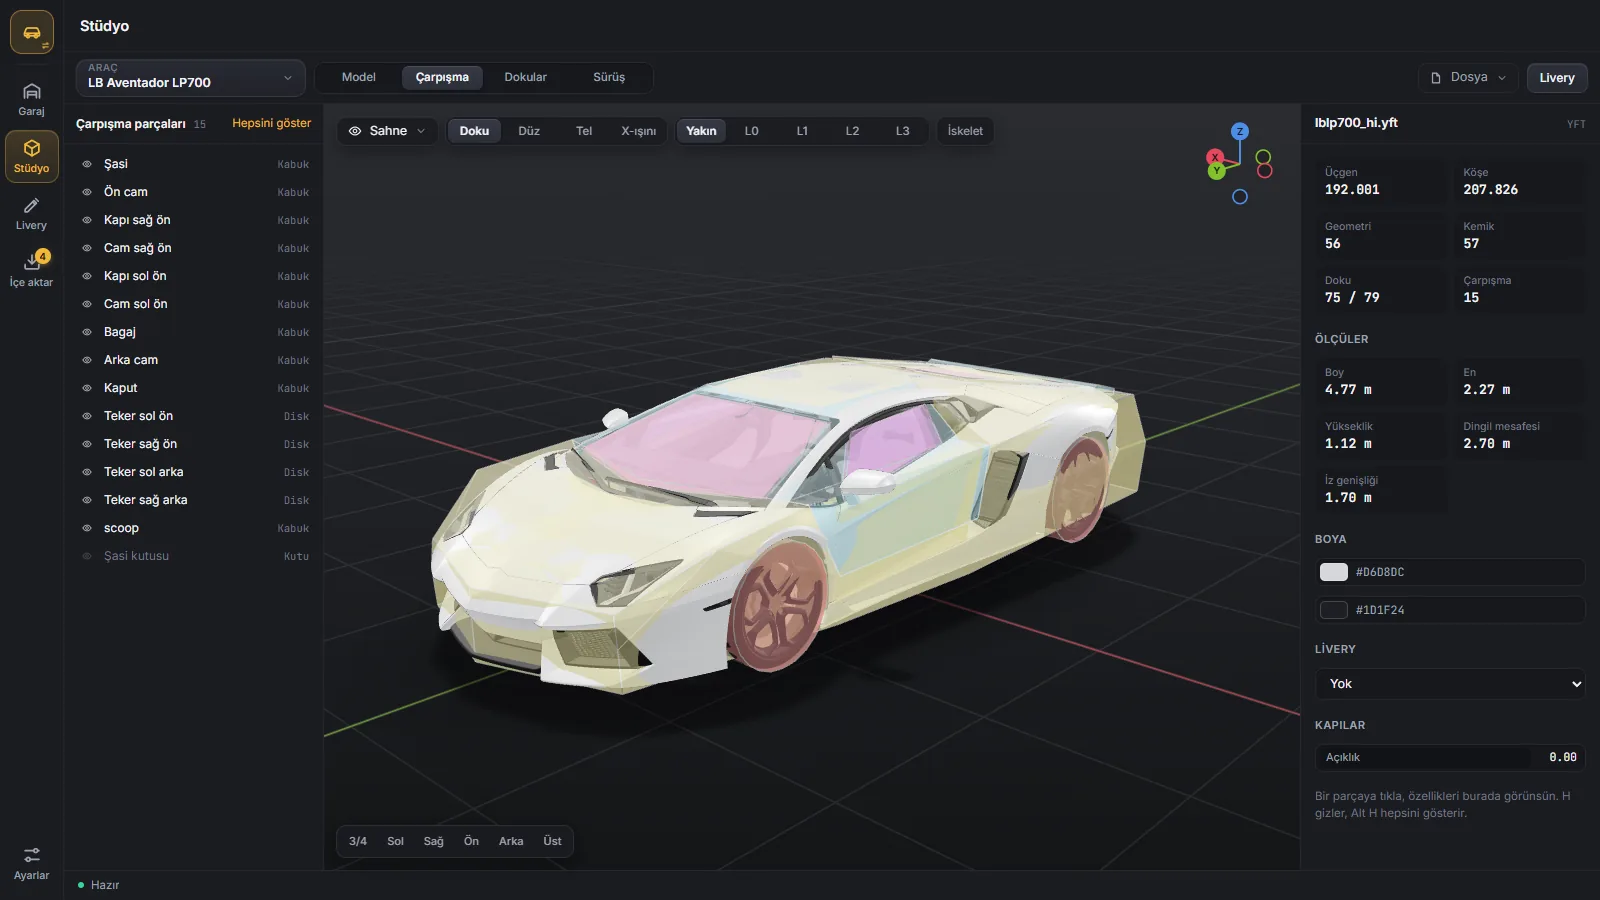
Task: Open the #1D1F24 paint color swatch
Action: (x=1334, y=610)
